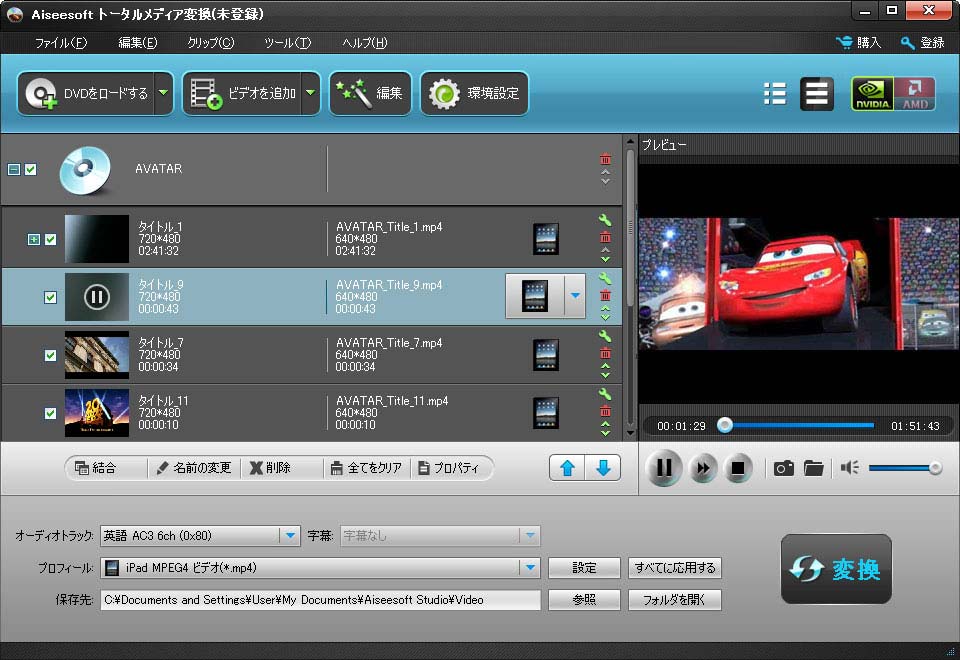Click iPad profile icon for AVATAR_Title_7.mp4

546,355
